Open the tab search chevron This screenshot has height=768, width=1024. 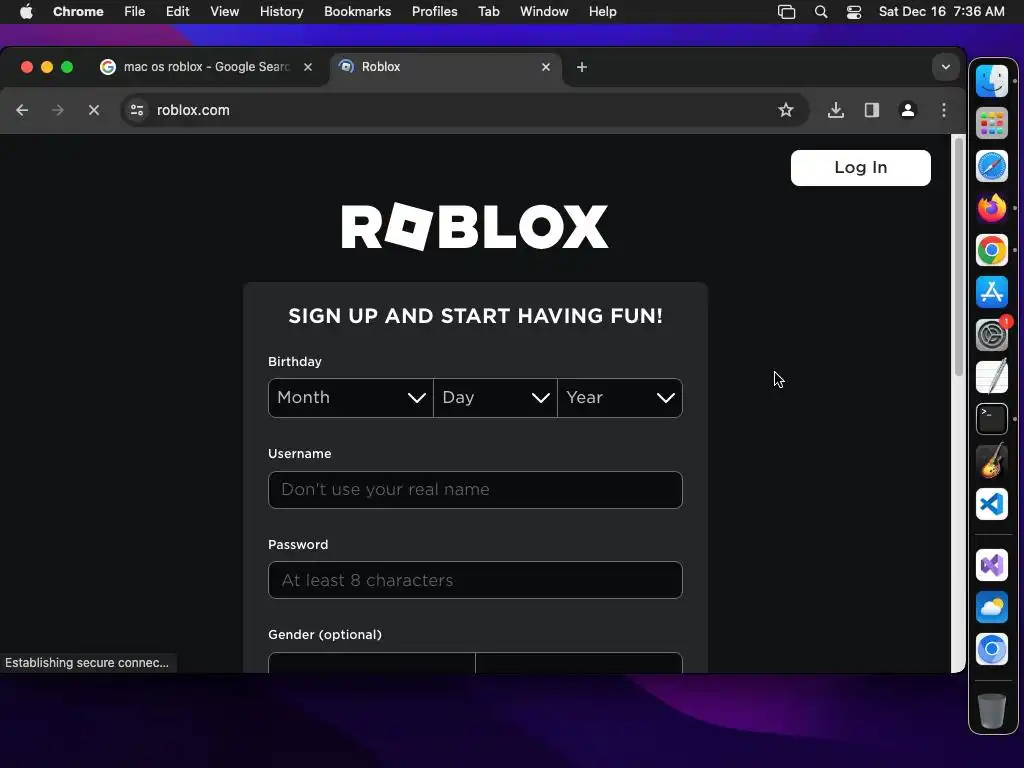click(x=945, y=67)
